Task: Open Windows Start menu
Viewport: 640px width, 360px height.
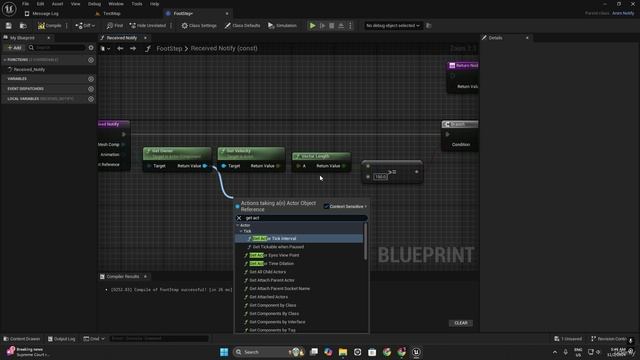Action: (x=224, y=352)
